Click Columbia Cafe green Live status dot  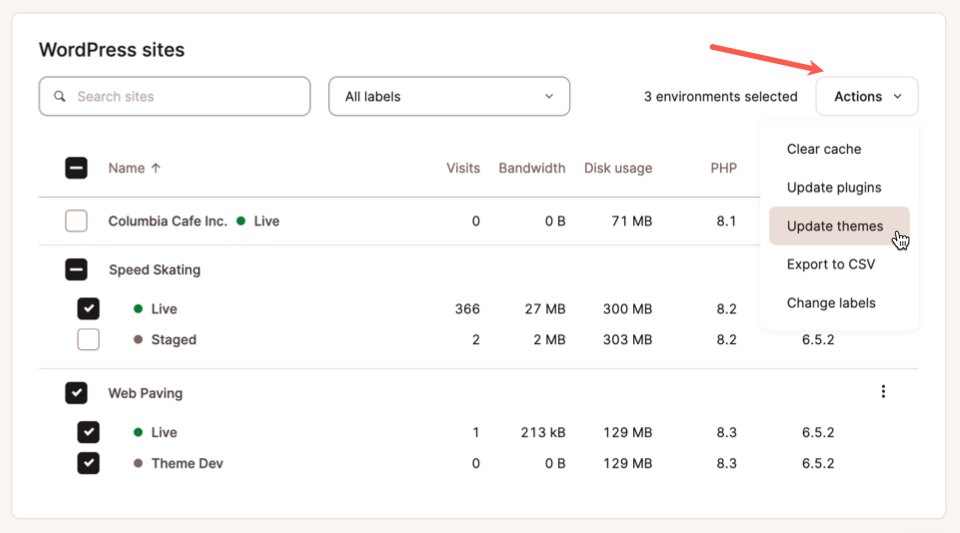241,221
